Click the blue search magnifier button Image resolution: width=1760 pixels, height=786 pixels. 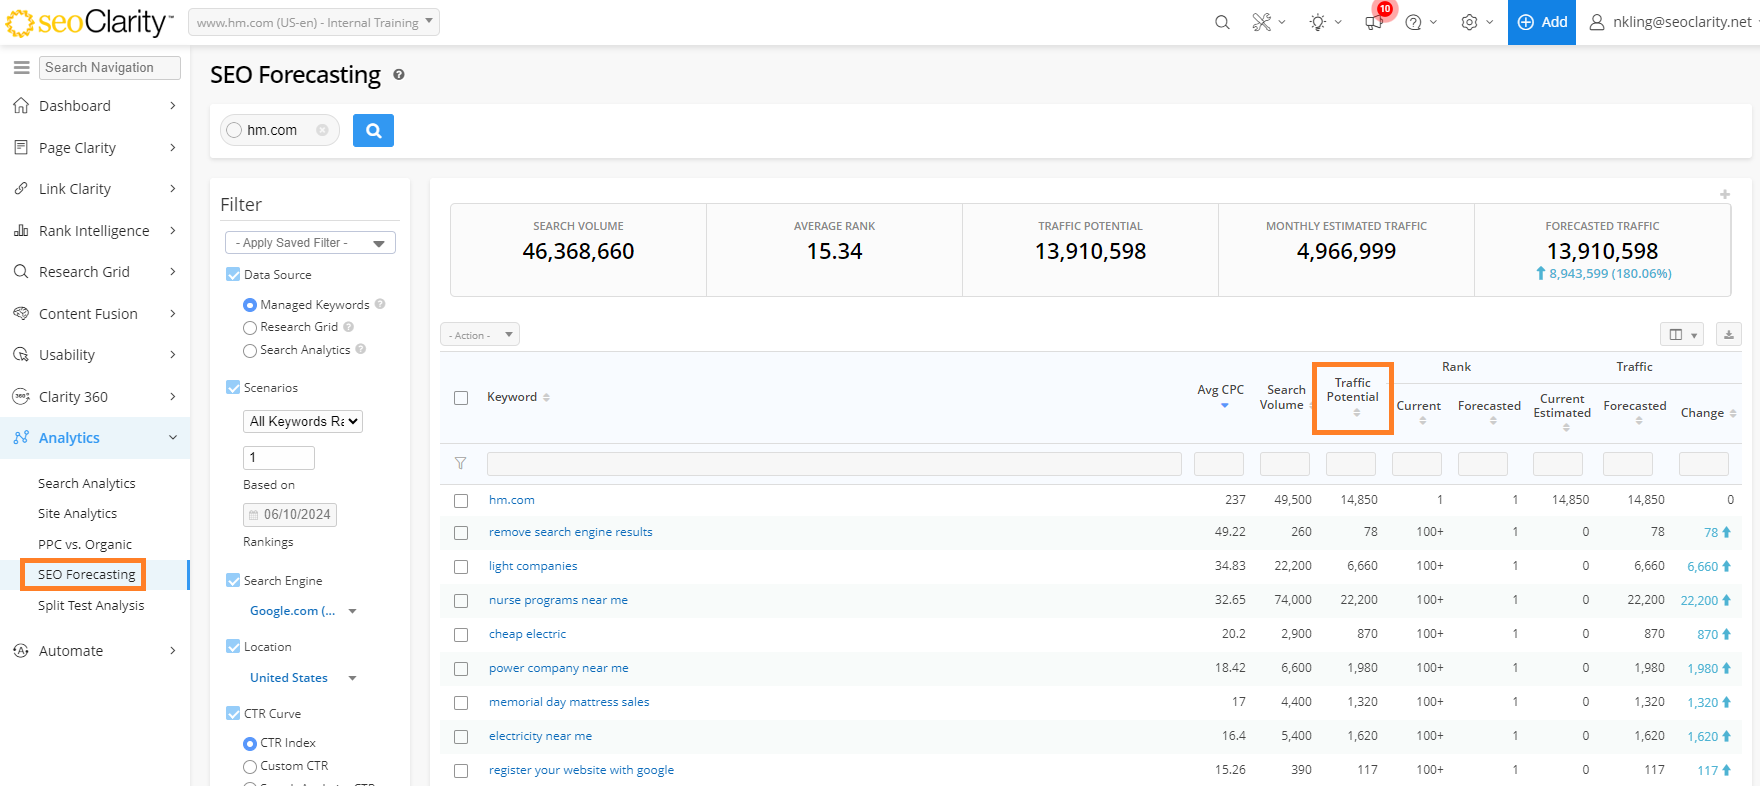point(373,130)
